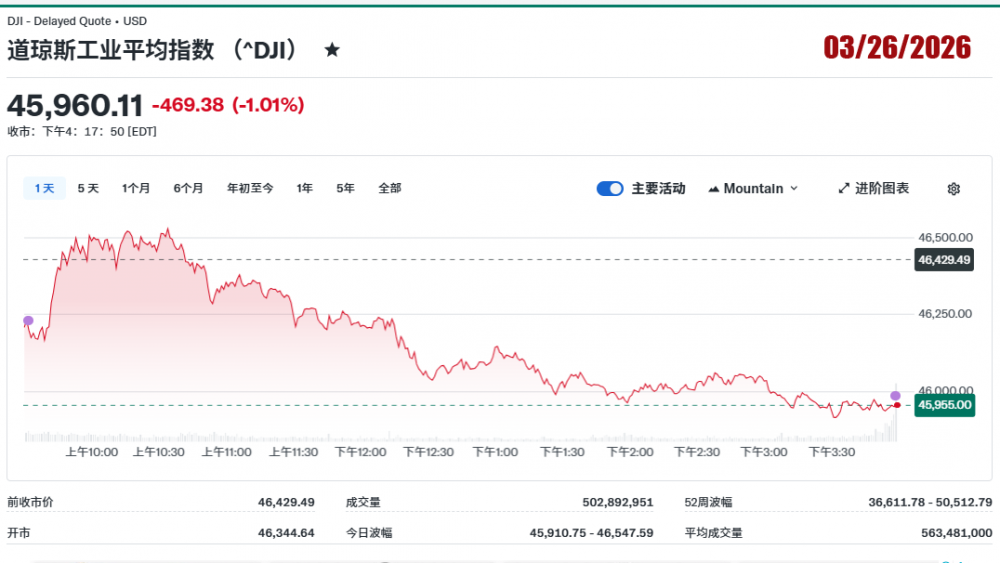This screenshot has height=563, width=1000.
Task: Show 全部 all-time chart data
Action: 390,188
